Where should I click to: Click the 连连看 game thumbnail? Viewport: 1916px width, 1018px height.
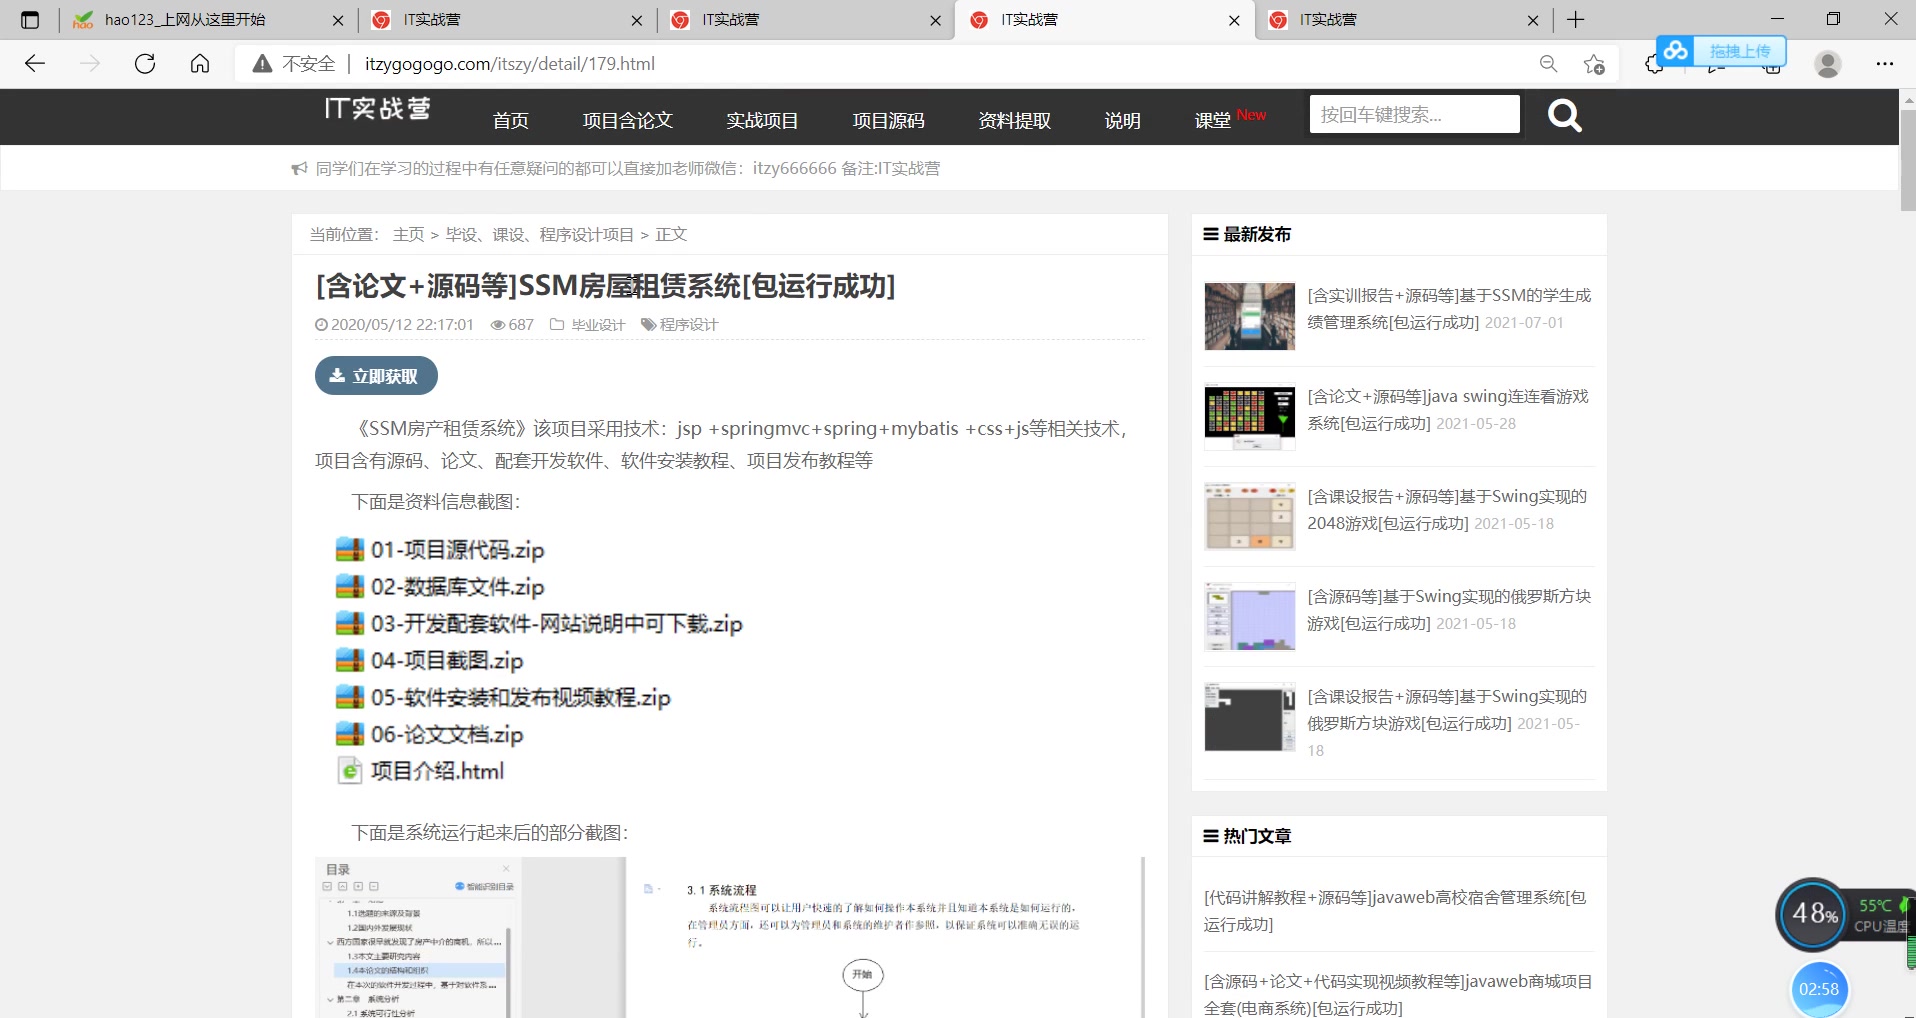click(1250, 417)
